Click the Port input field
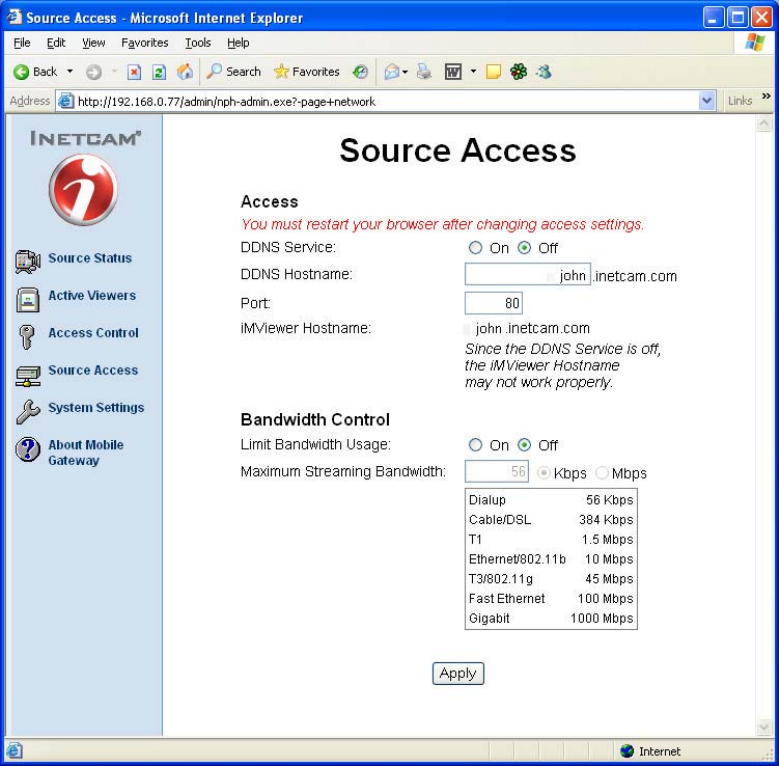 (x=493, y=303)
